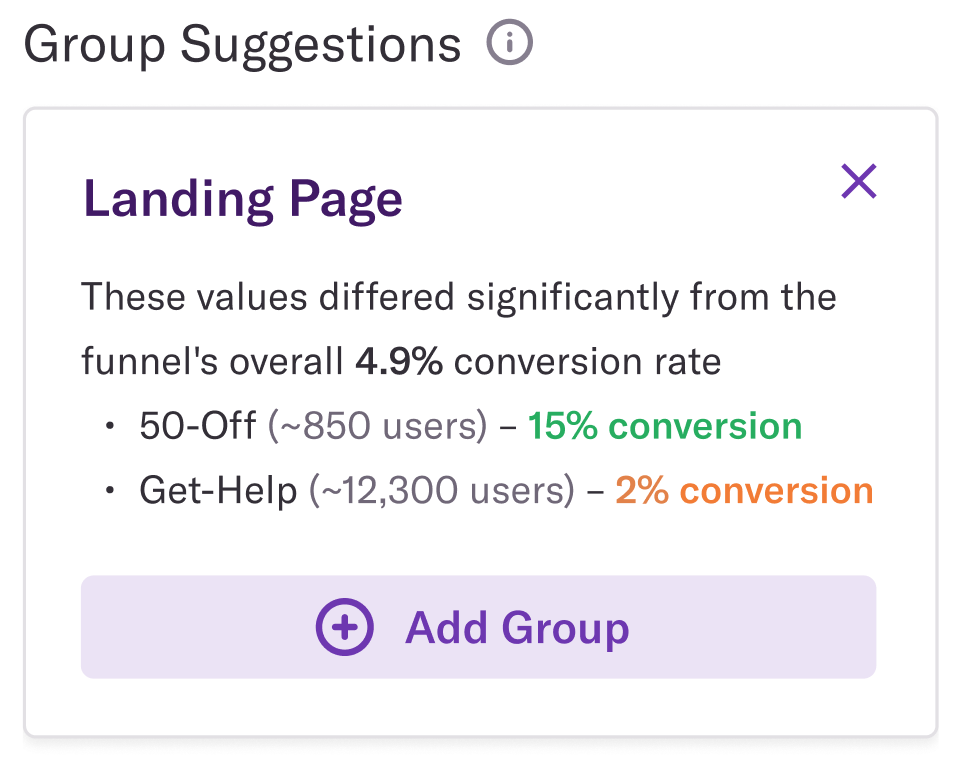Screen dimensions: 962x768
Task: Click the plus icon in Add Group
Action: pyautogui.click(x=345, y=628)
